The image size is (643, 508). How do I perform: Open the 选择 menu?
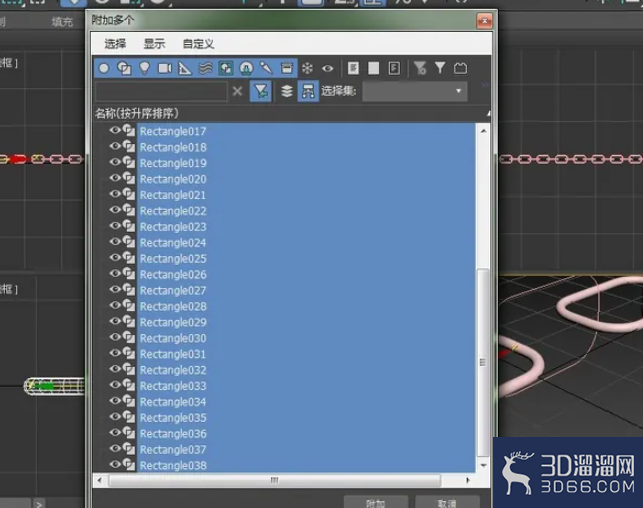pos(115,44)
